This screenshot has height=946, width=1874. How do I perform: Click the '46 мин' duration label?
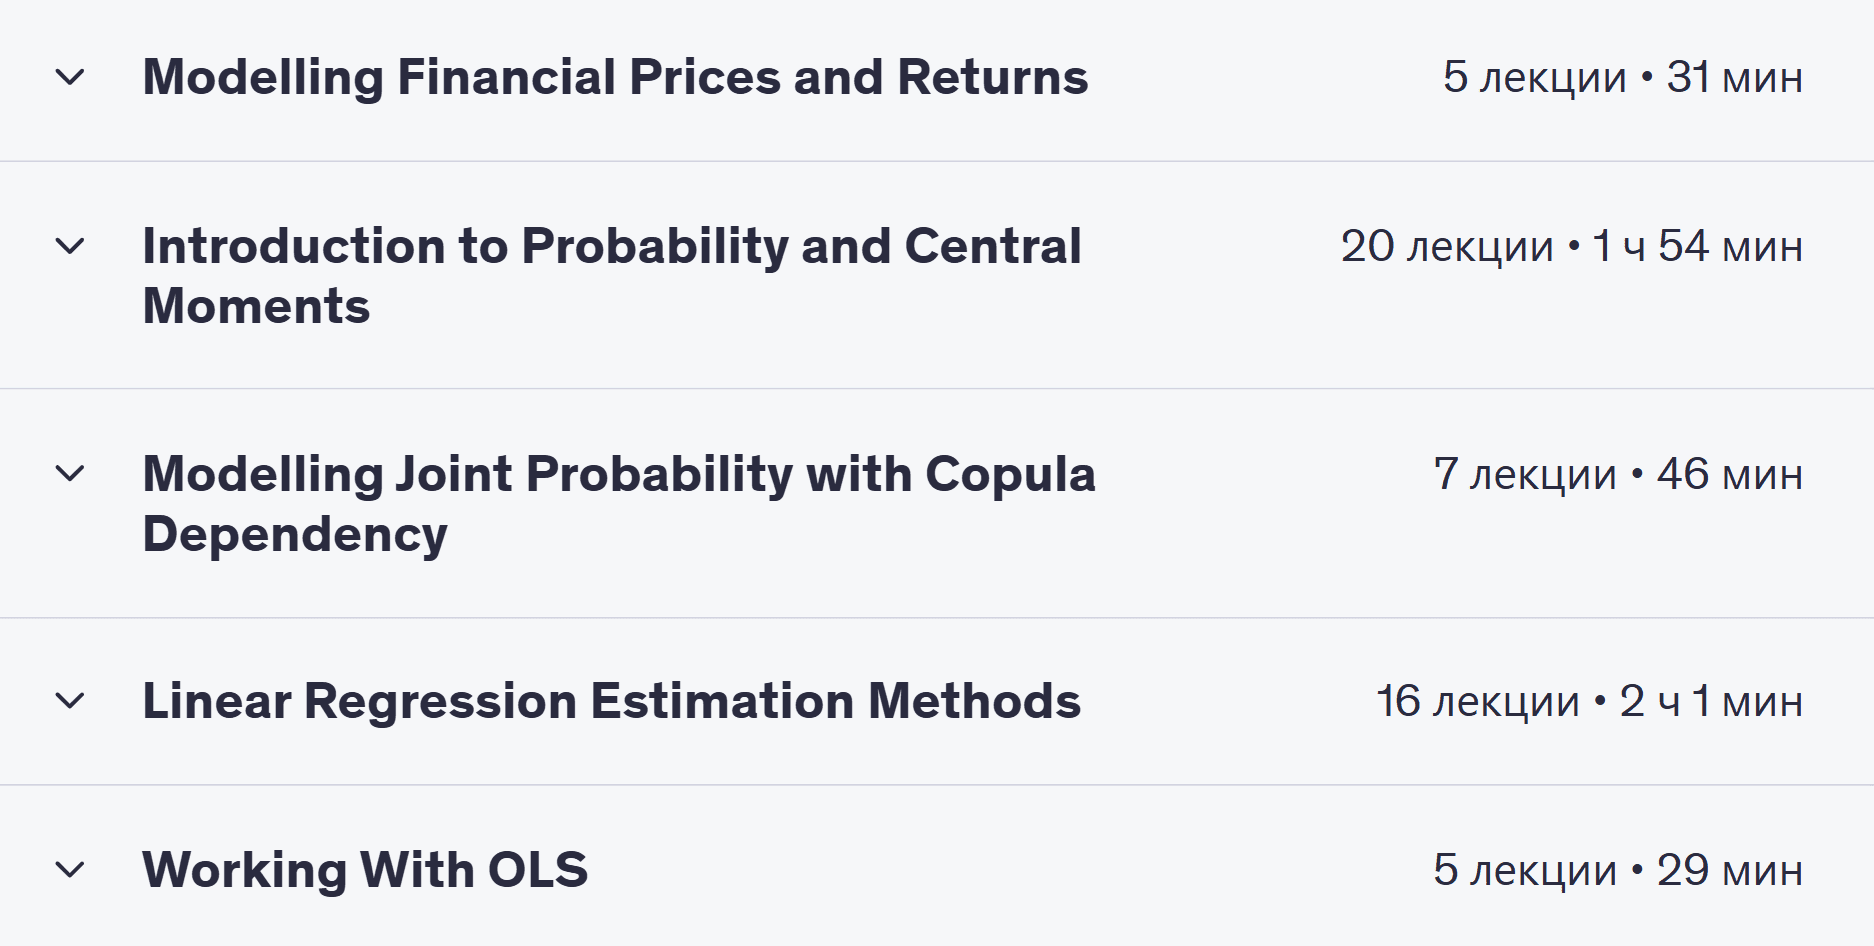click(x=1729, y=474)
